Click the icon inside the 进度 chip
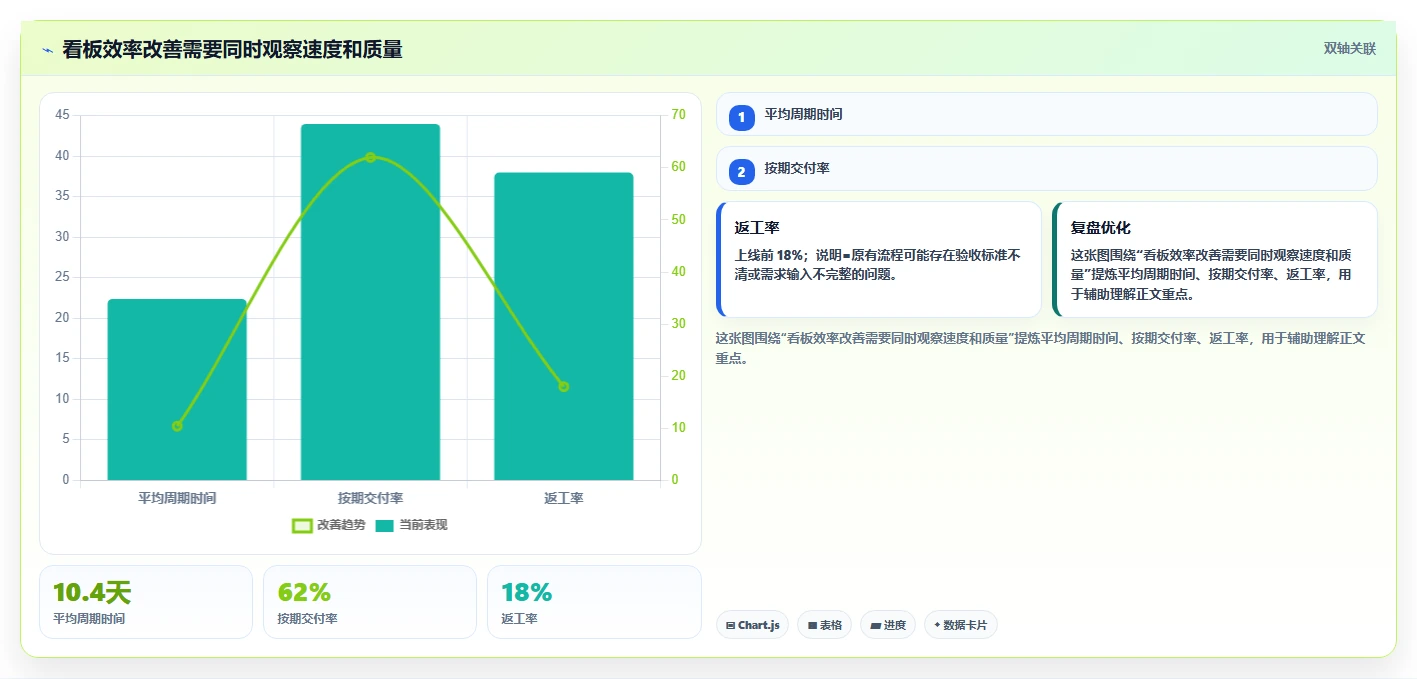Image resolution: width=1417 pixels, height=679 pixels. pyautogui.click(x=875, y=626)
